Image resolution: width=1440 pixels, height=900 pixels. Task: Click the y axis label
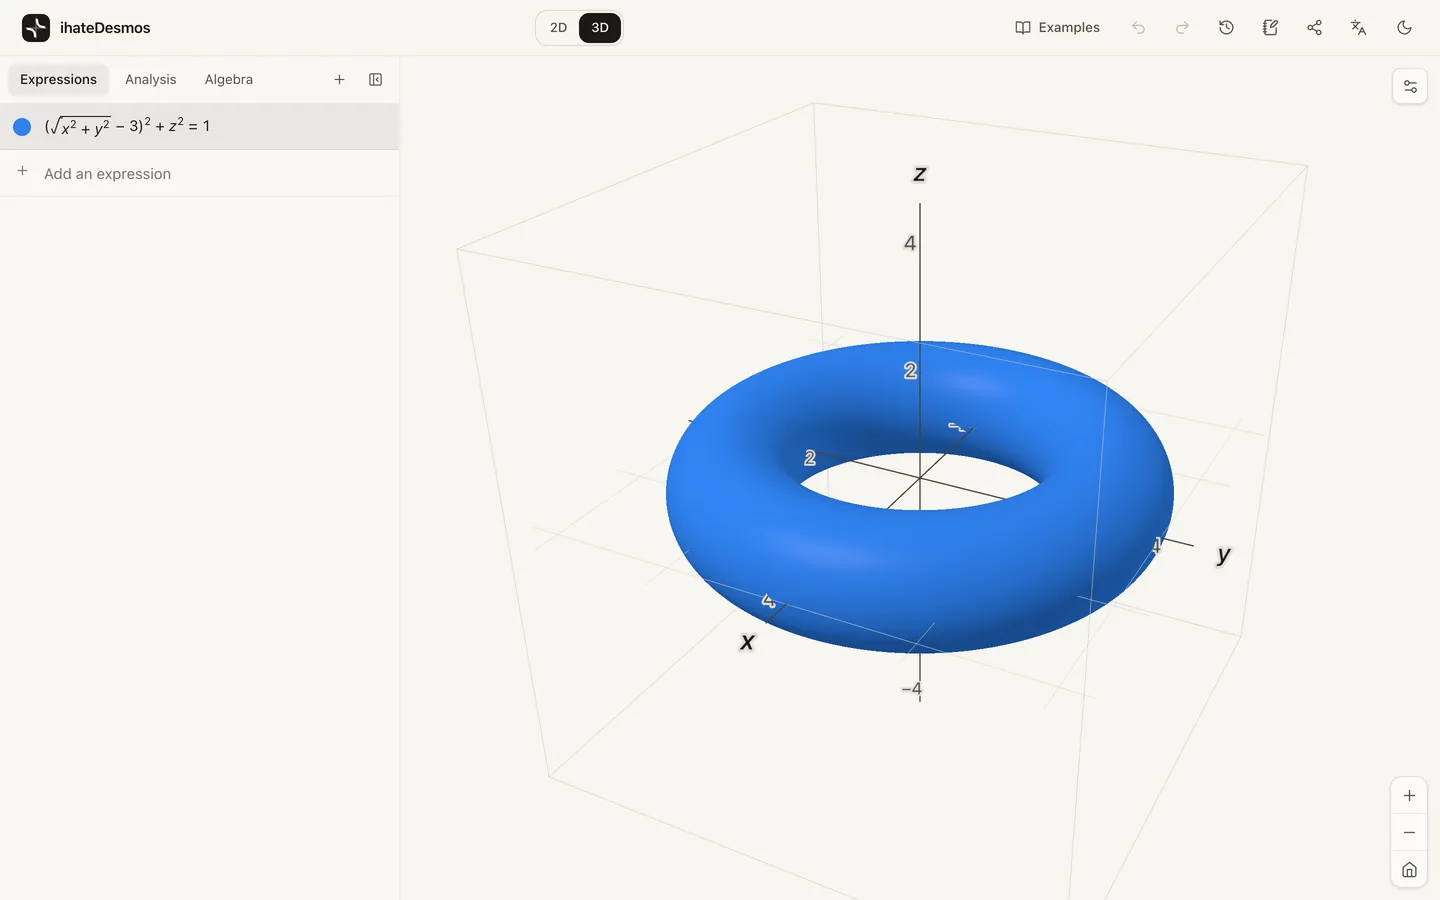coord(1223,555)
